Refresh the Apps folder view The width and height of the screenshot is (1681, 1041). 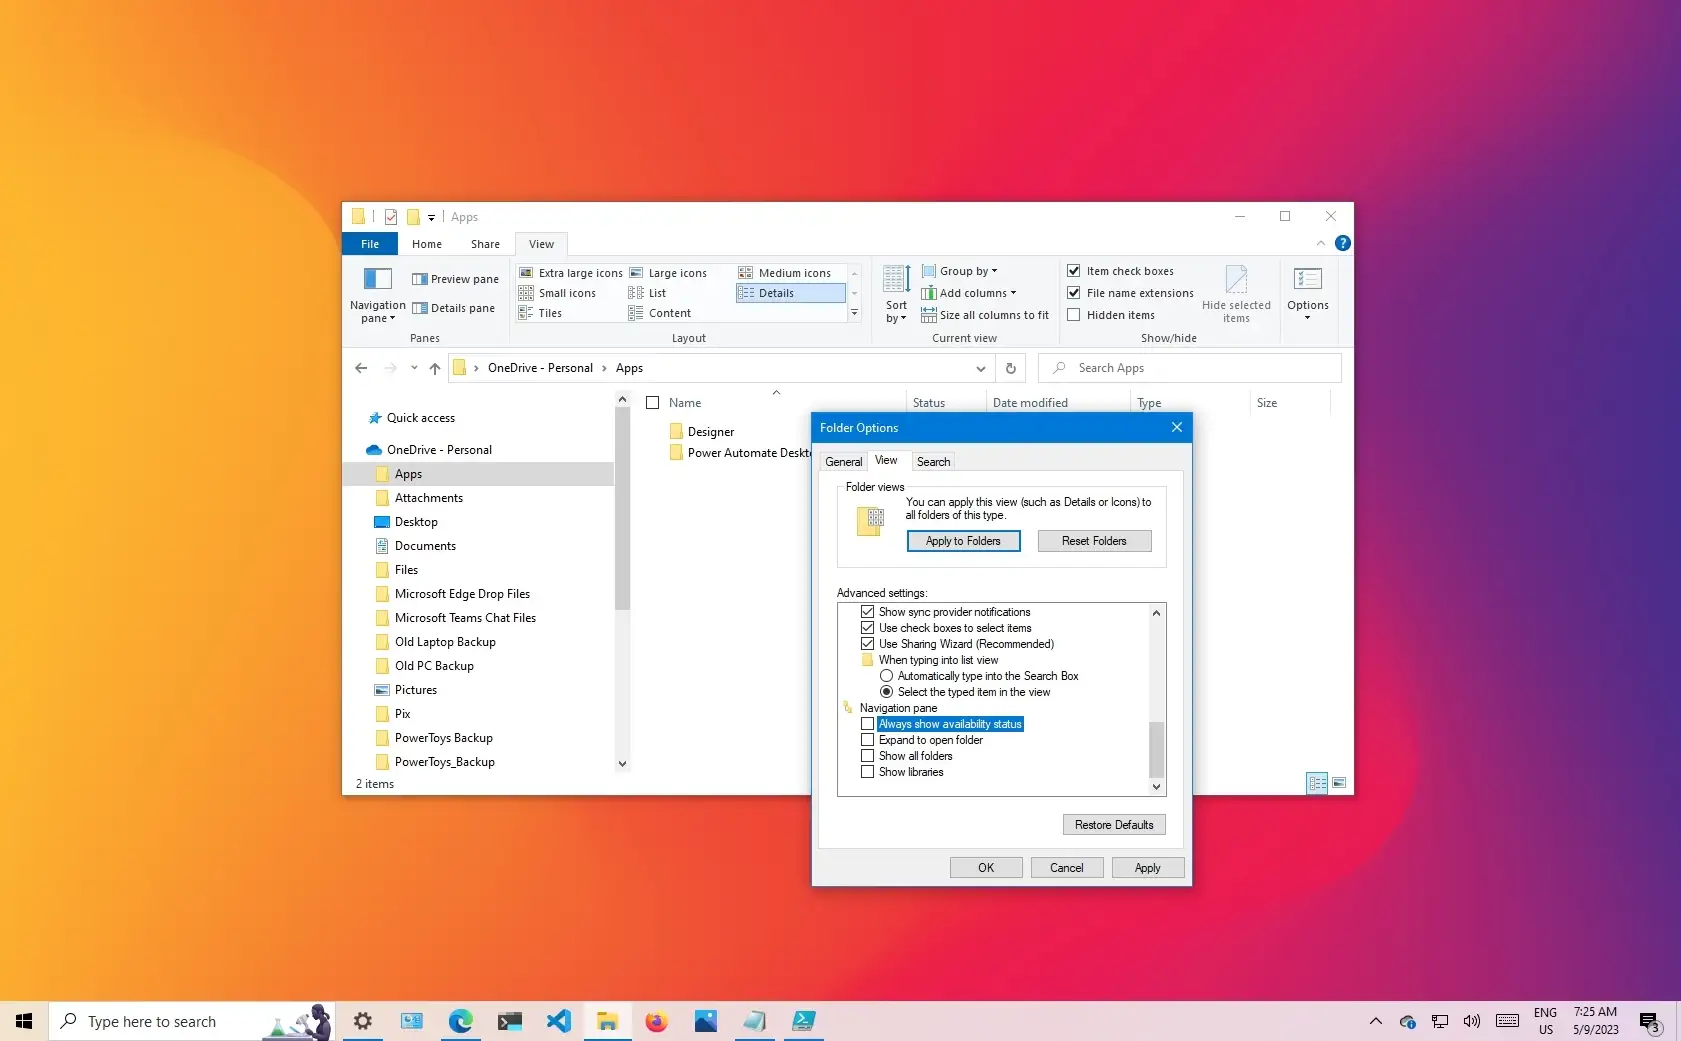(x=1010, y=368)
